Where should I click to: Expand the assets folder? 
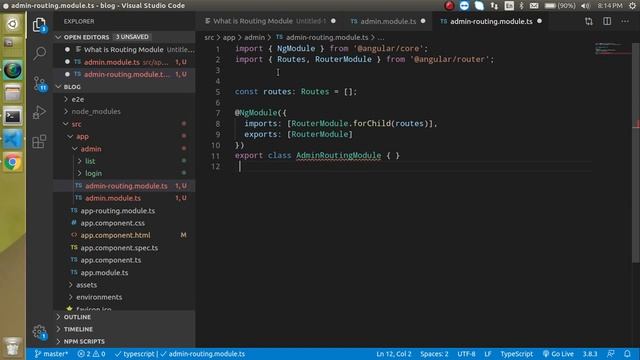pos(124,285)
